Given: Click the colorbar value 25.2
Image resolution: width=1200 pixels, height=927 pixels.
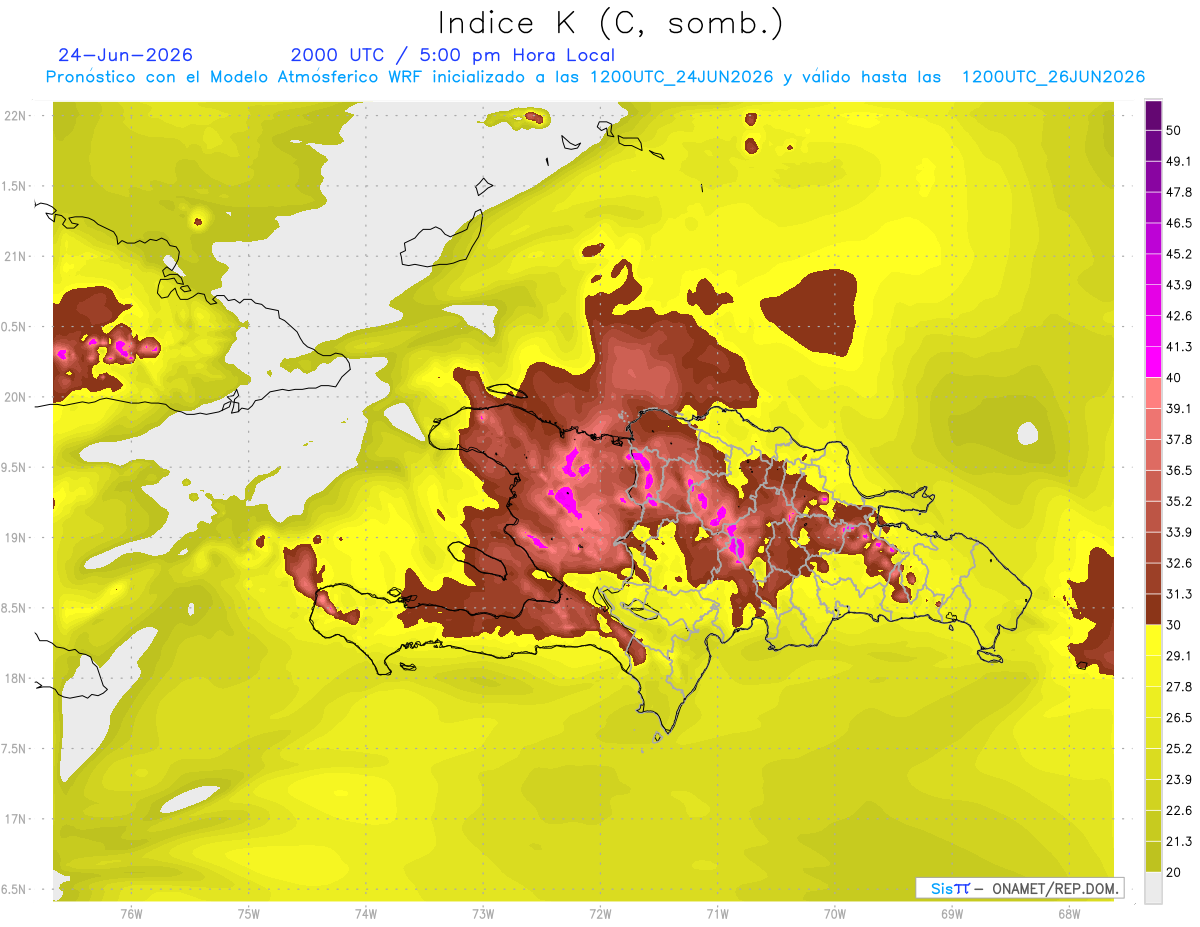Looking at the screenshot, I should (1179, 749).
